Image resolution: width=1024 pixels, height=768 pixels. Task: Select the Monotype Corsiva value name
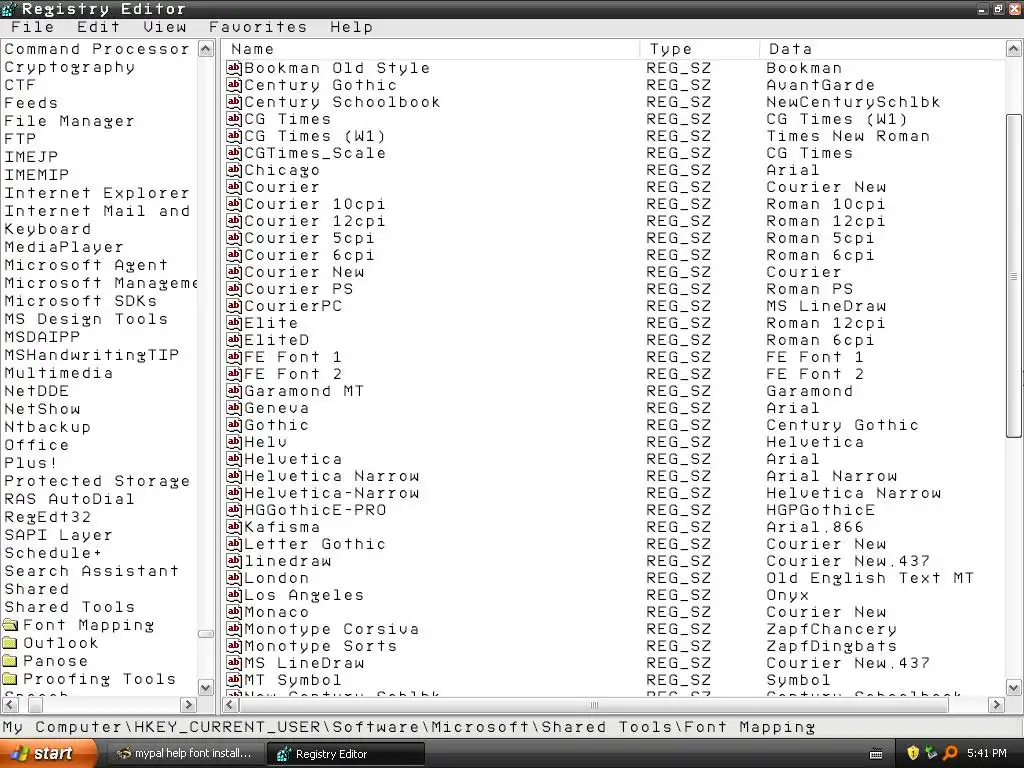[331, 628]
